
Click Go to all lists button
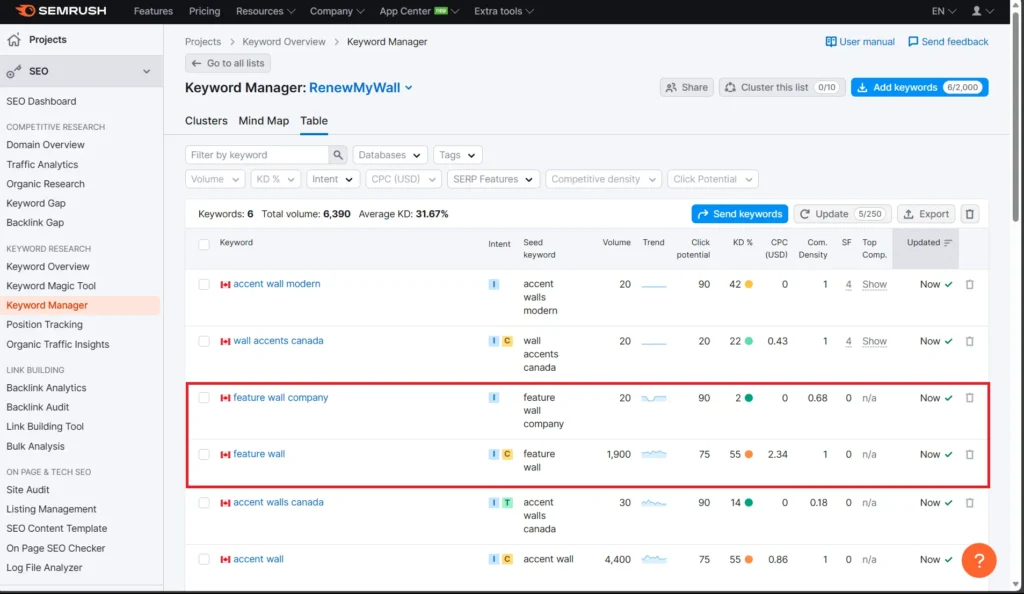(x=228, y=63)
